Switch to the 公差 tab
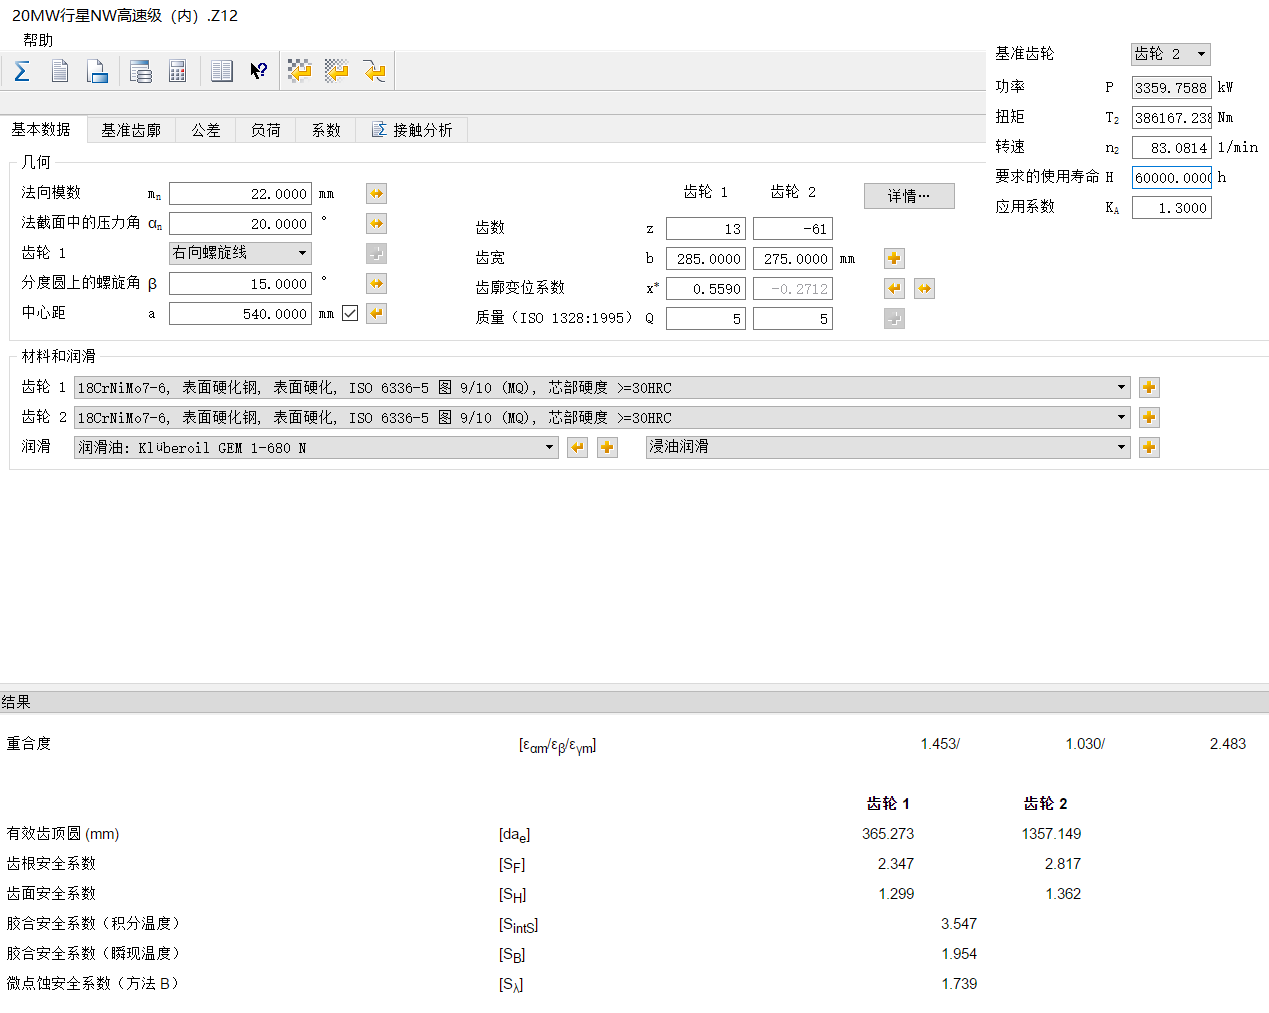Viewport: 1269px width, 1013px height. [x=206, y=130]
